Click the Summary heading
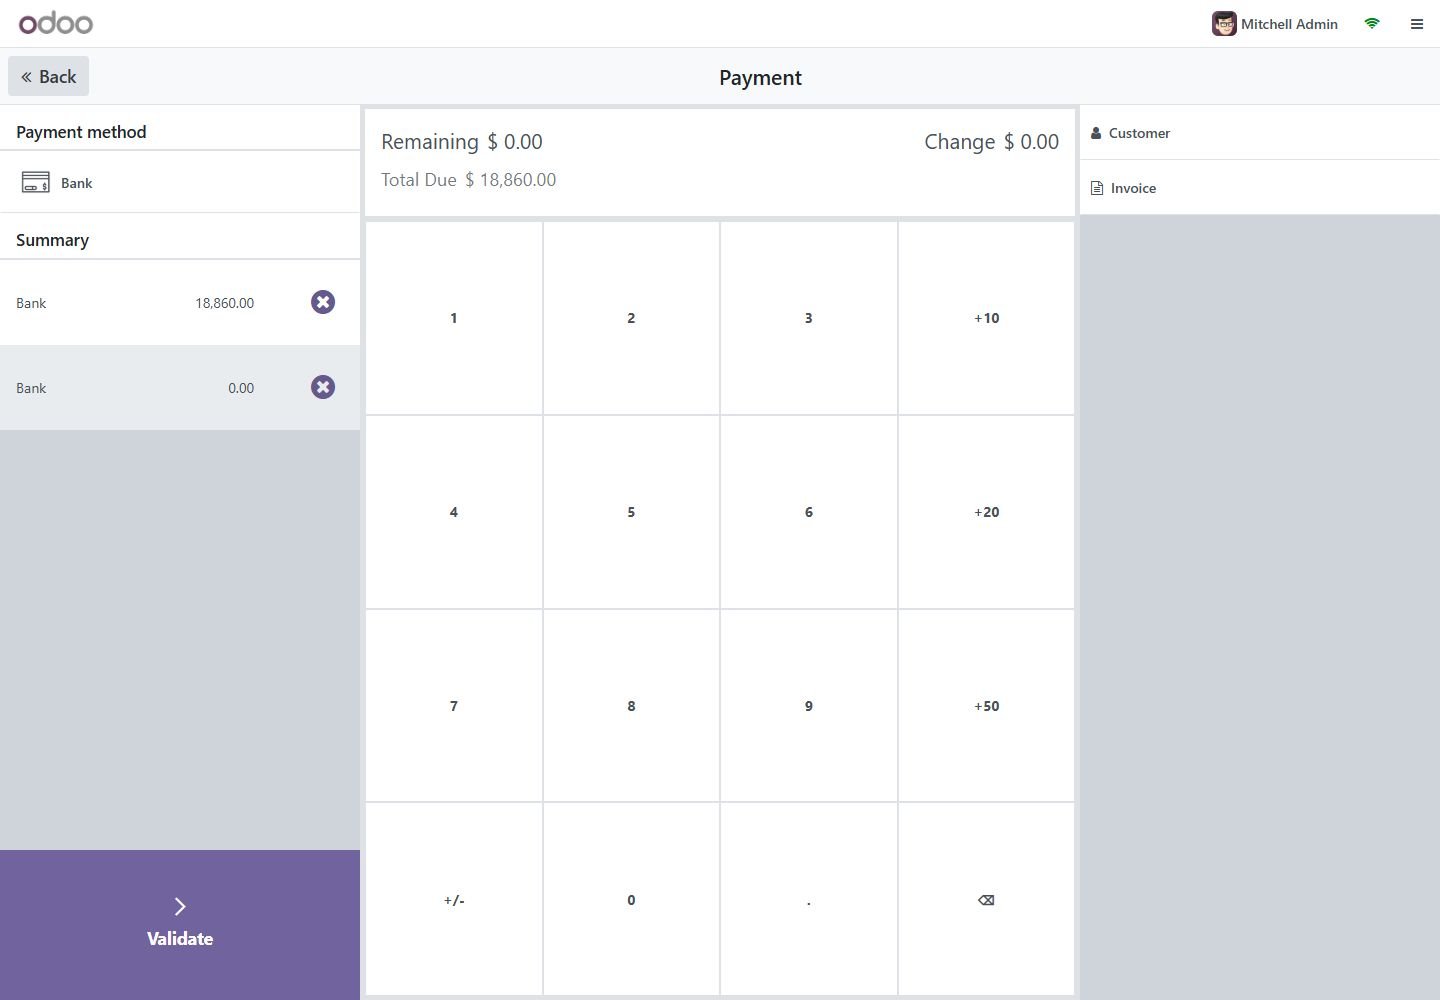 (x=52, y=240)
